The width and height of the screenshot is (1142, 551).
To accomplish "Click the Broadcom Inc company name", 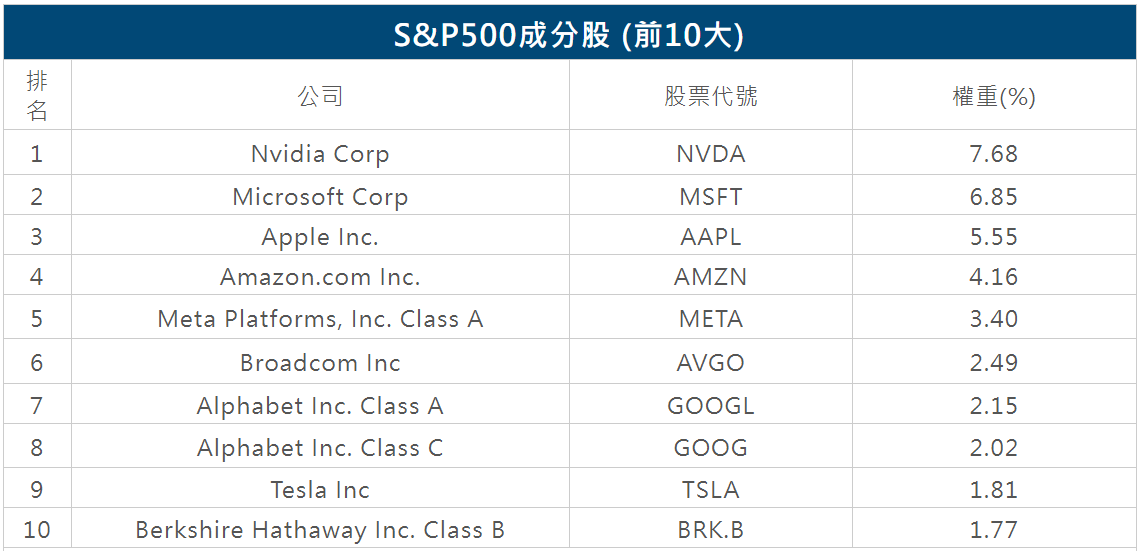I will (x=320, y=363).
